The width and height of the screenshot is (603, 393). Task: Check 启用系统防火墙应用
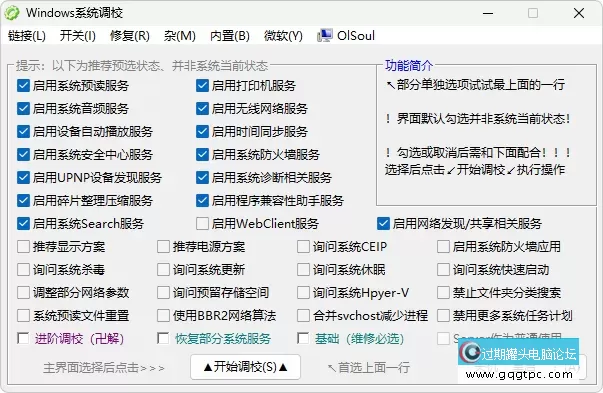pyautogui.click(x=443, y=246)
